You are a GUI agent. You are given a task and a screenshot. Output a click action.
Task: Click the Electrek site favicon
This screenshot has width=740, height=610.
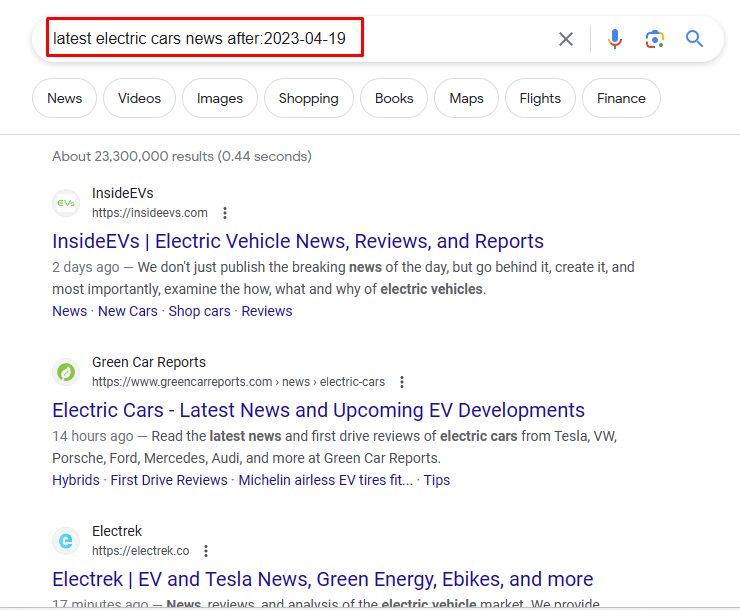coord(66,541)
